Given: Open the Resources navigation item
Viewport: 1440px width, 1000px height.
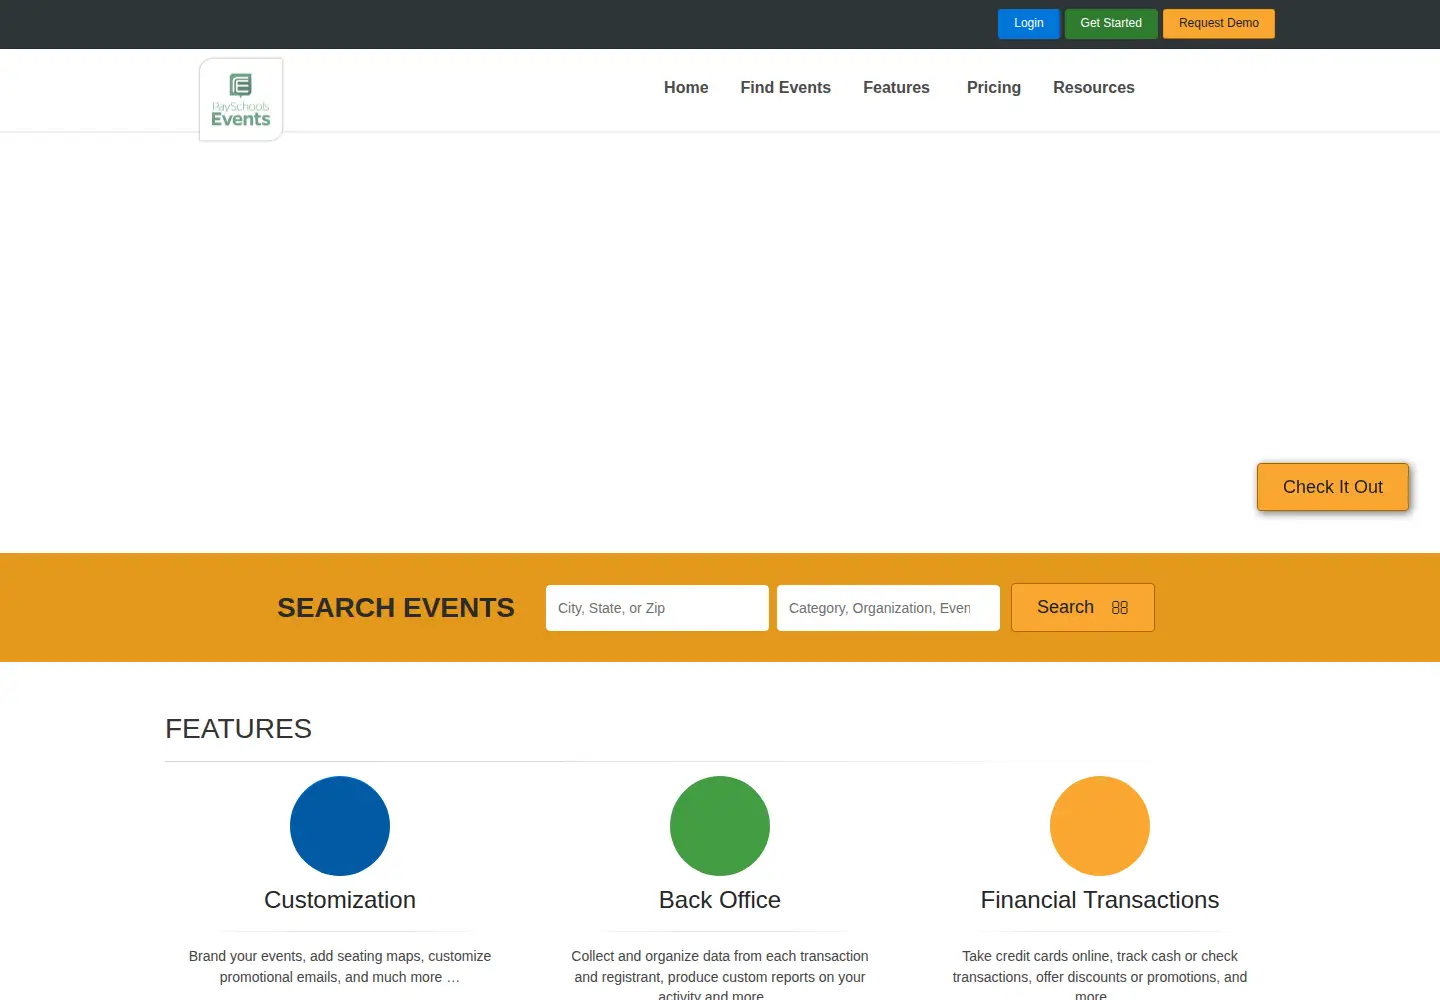Looking at the screenshot, I should click(x=1094, y=88).
